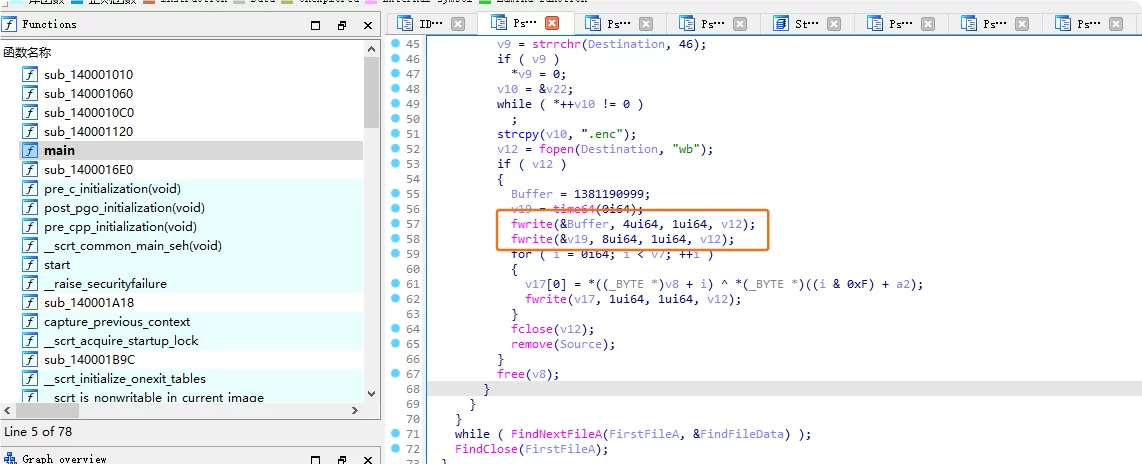Screen dimensions: 1142x464
Task: Close the ID… tab
Action: click(x=457, y=23)
